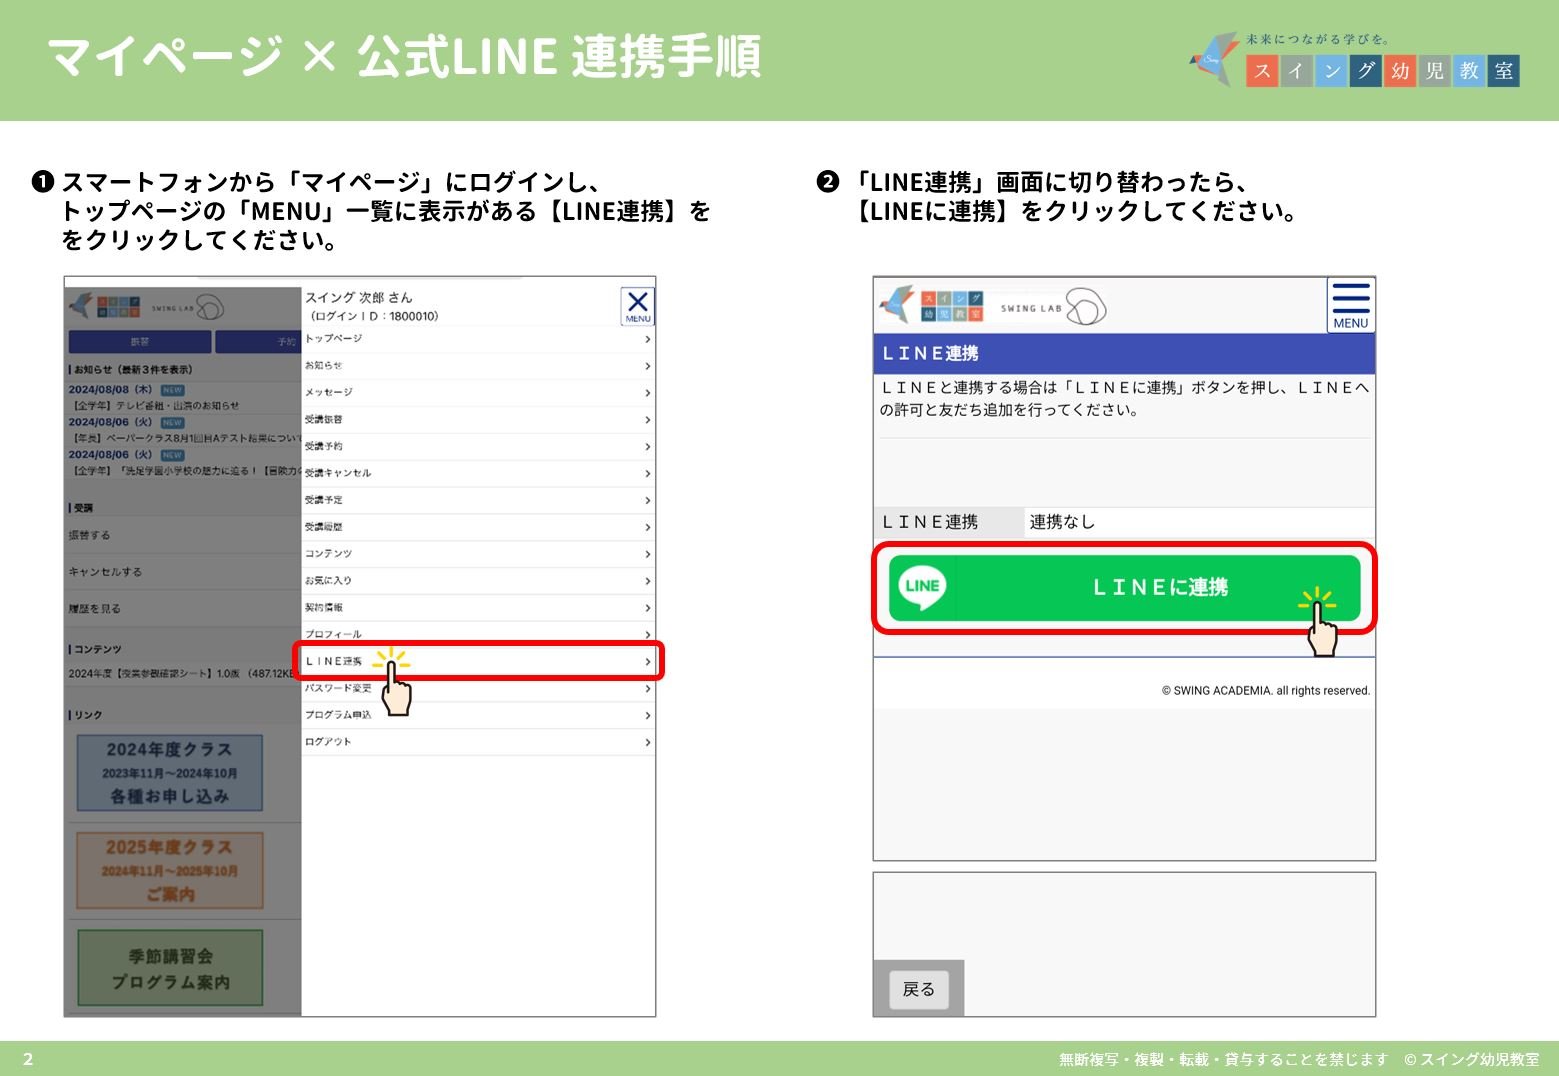The height and width of the screenshot is (1076, 1559).
Task: Click the スイング幼児教室 logo in the slide header
Action: pos(1354,59)
